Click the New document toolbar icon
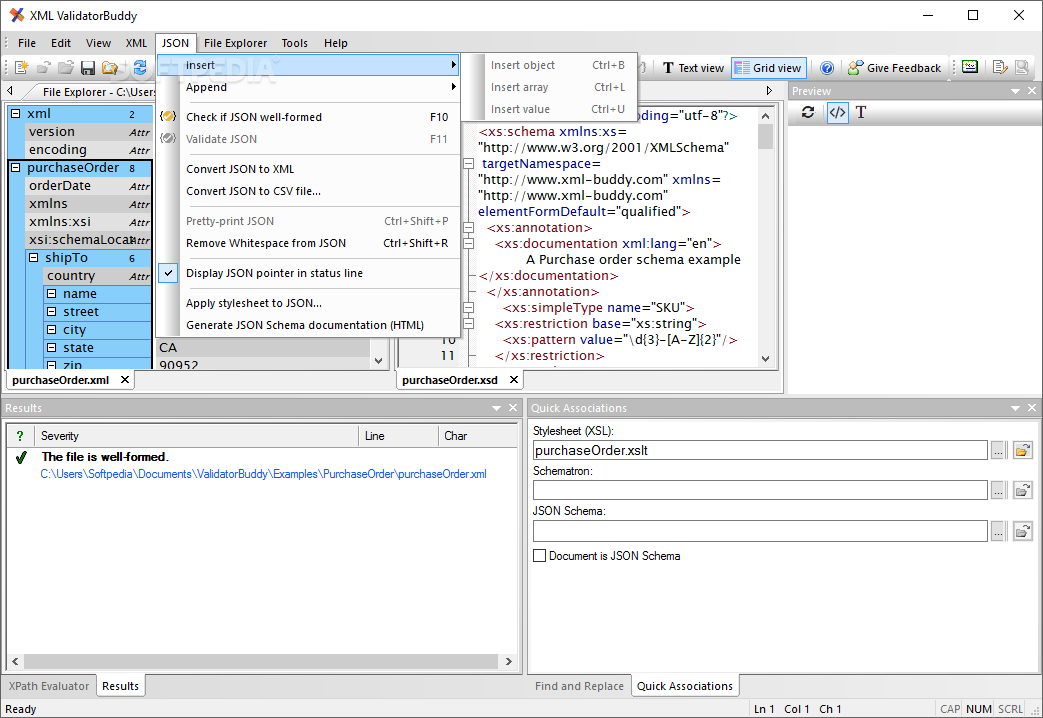 click(21, 68)
